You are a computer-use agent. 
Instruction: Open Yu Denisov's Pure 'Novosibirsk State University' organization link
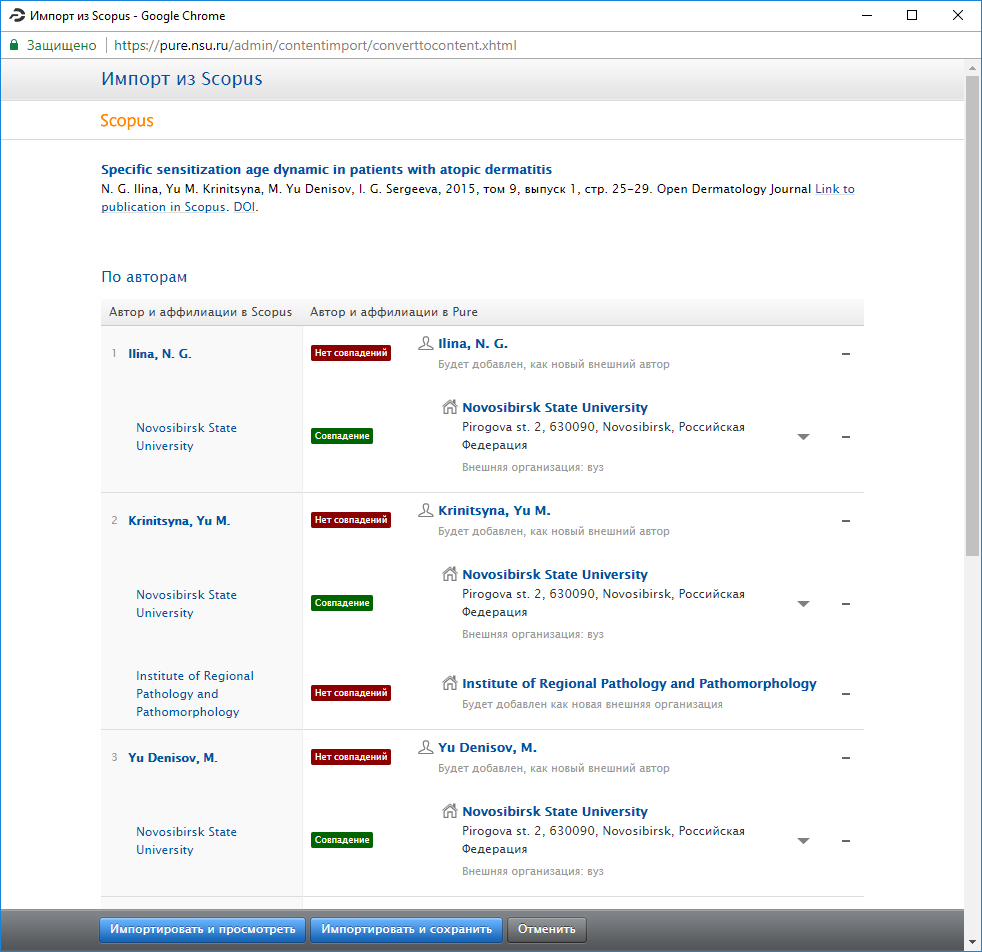point(555,811)
